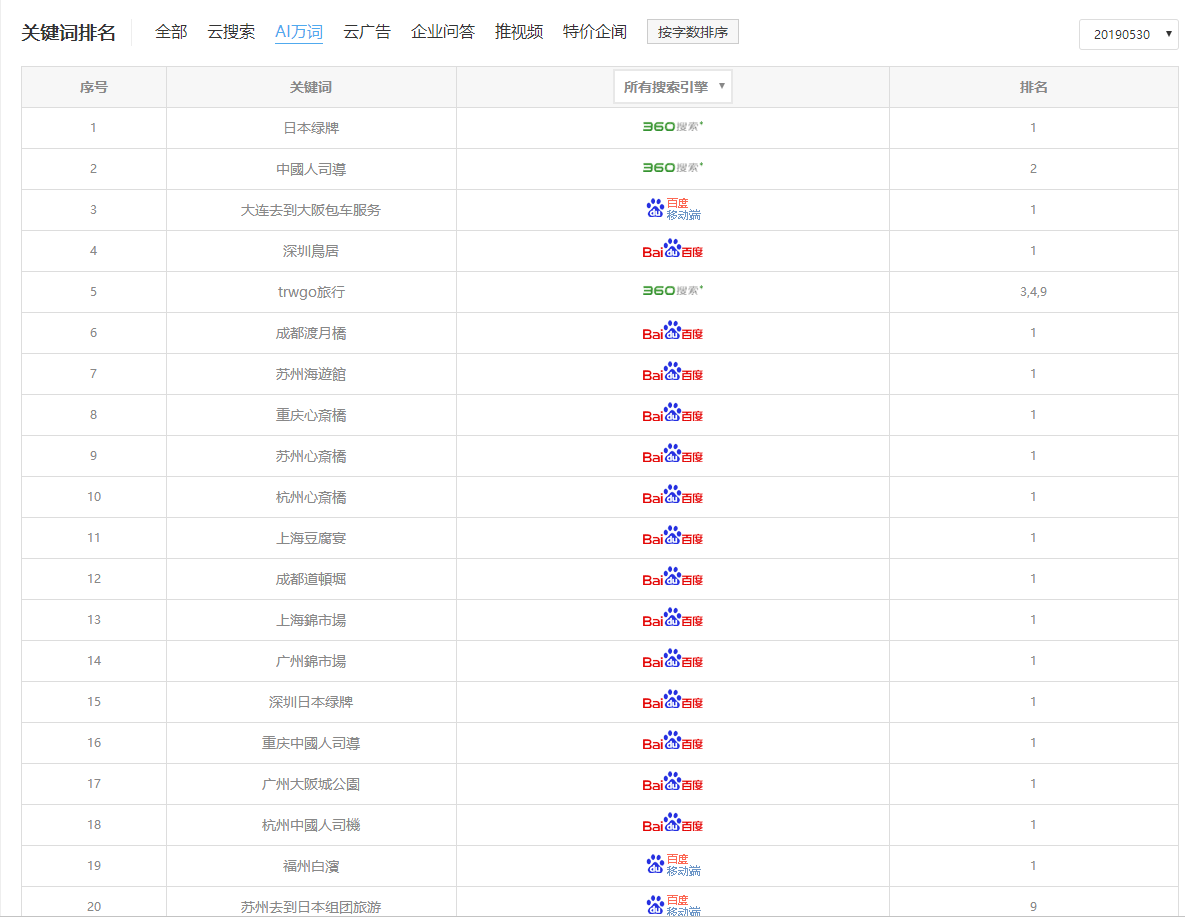The height and width of the screenshot is (920, 1185).
Task: Click keyword 福州白濱
Action: coord(311,866)
